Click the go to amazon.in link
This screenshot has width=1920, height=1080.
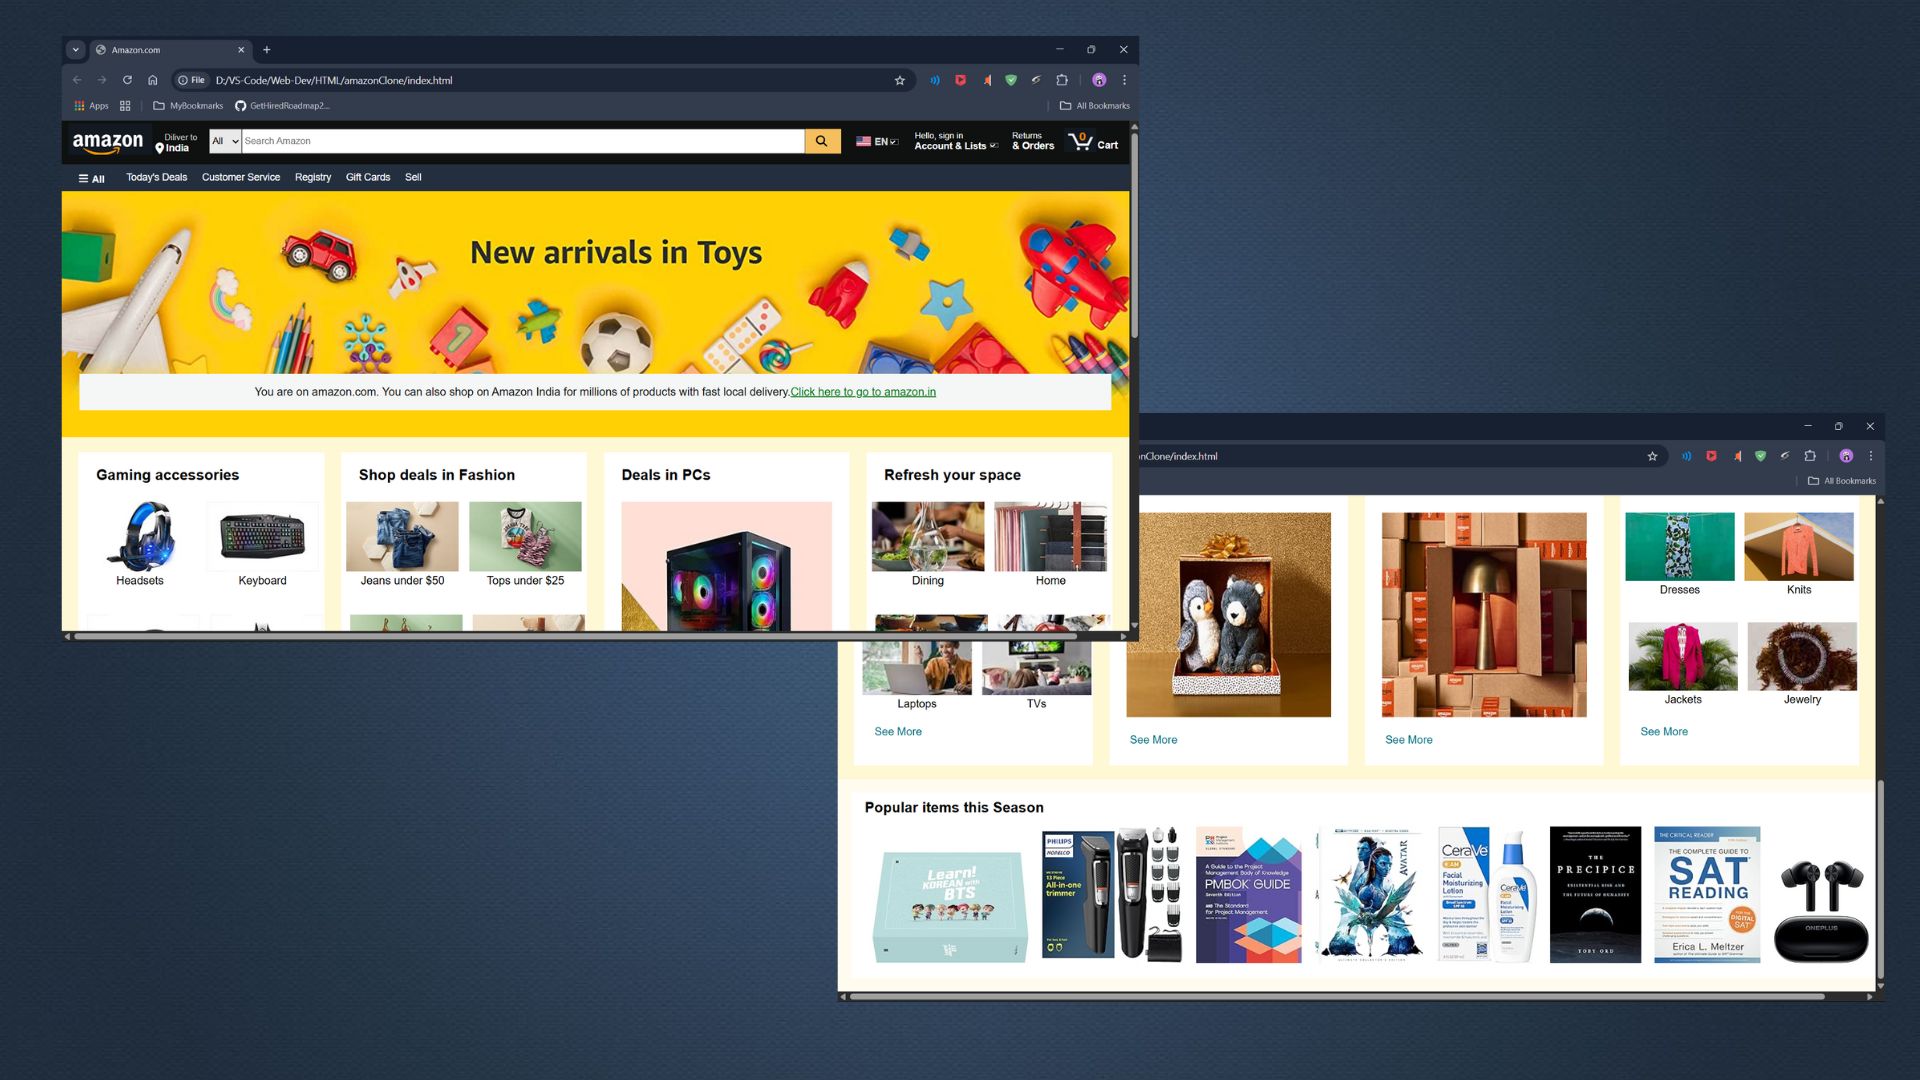point(862,392)
